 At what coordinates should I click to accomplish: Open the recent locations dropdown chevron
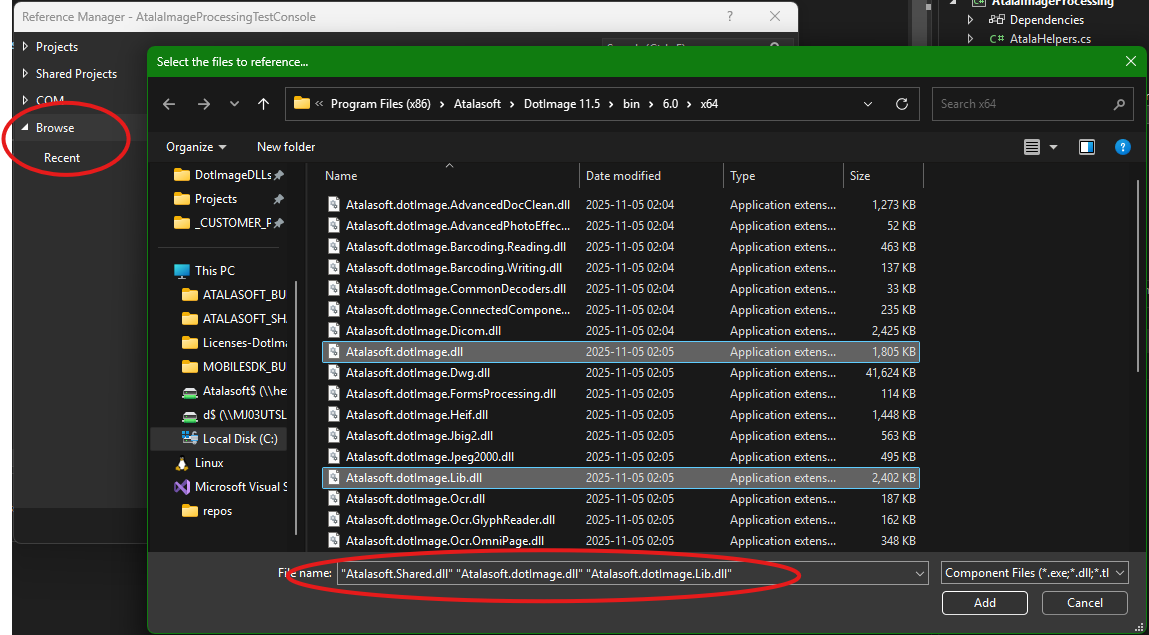[x=234, y=104]
